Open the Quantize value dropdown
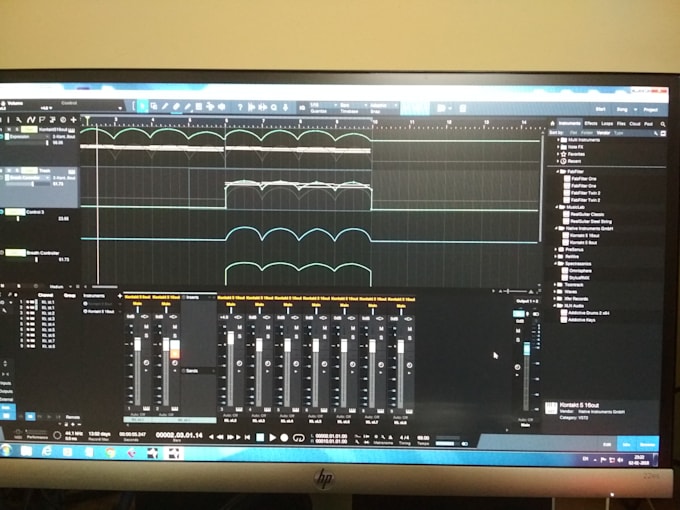 tap(323, 105)
